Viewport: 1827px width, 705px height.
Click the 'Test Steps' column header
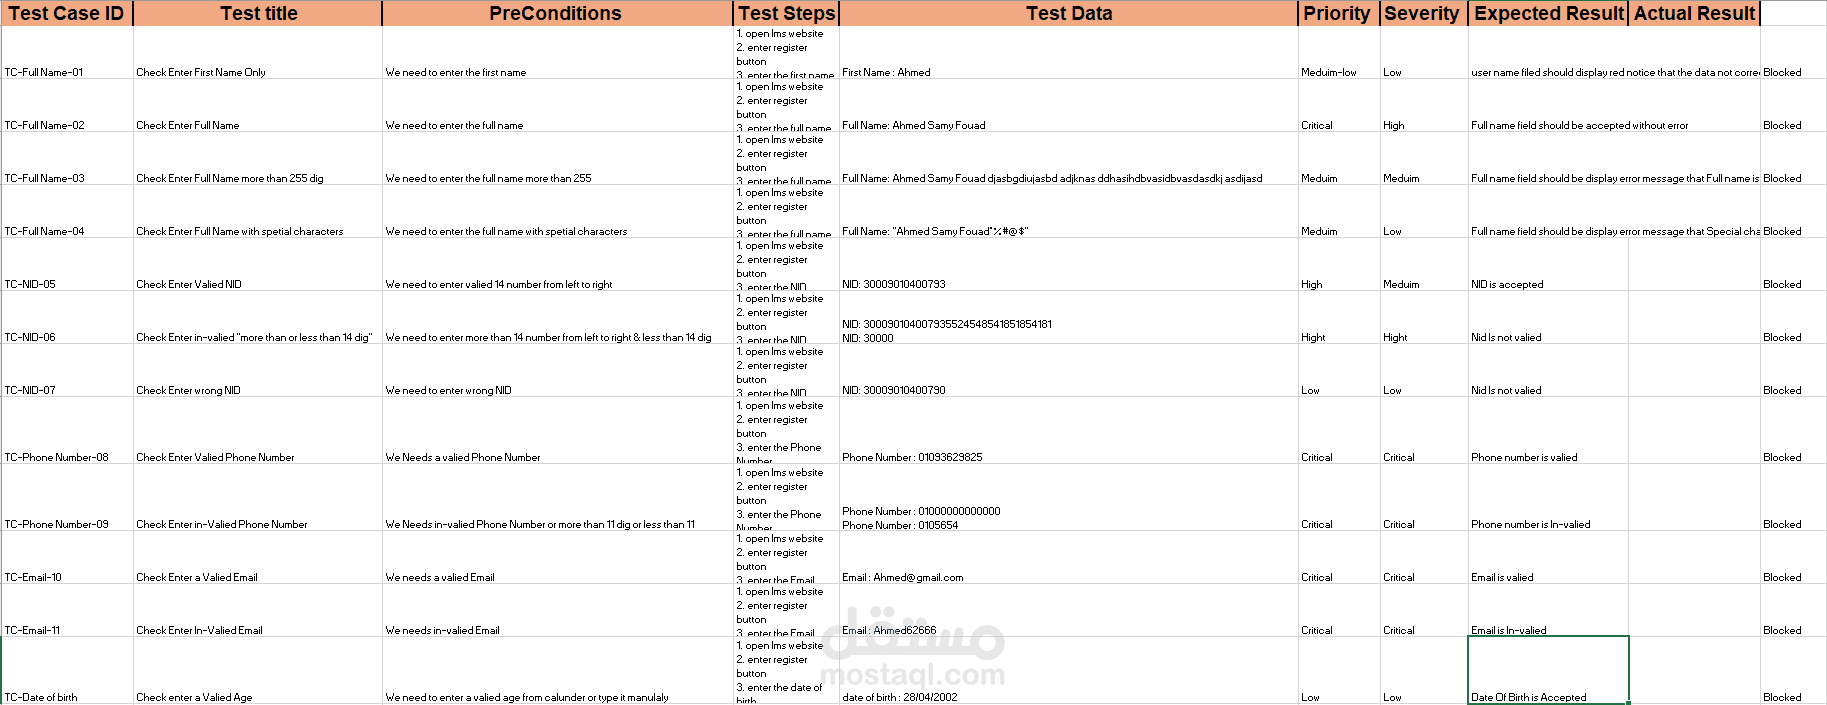tap(786, 13)
